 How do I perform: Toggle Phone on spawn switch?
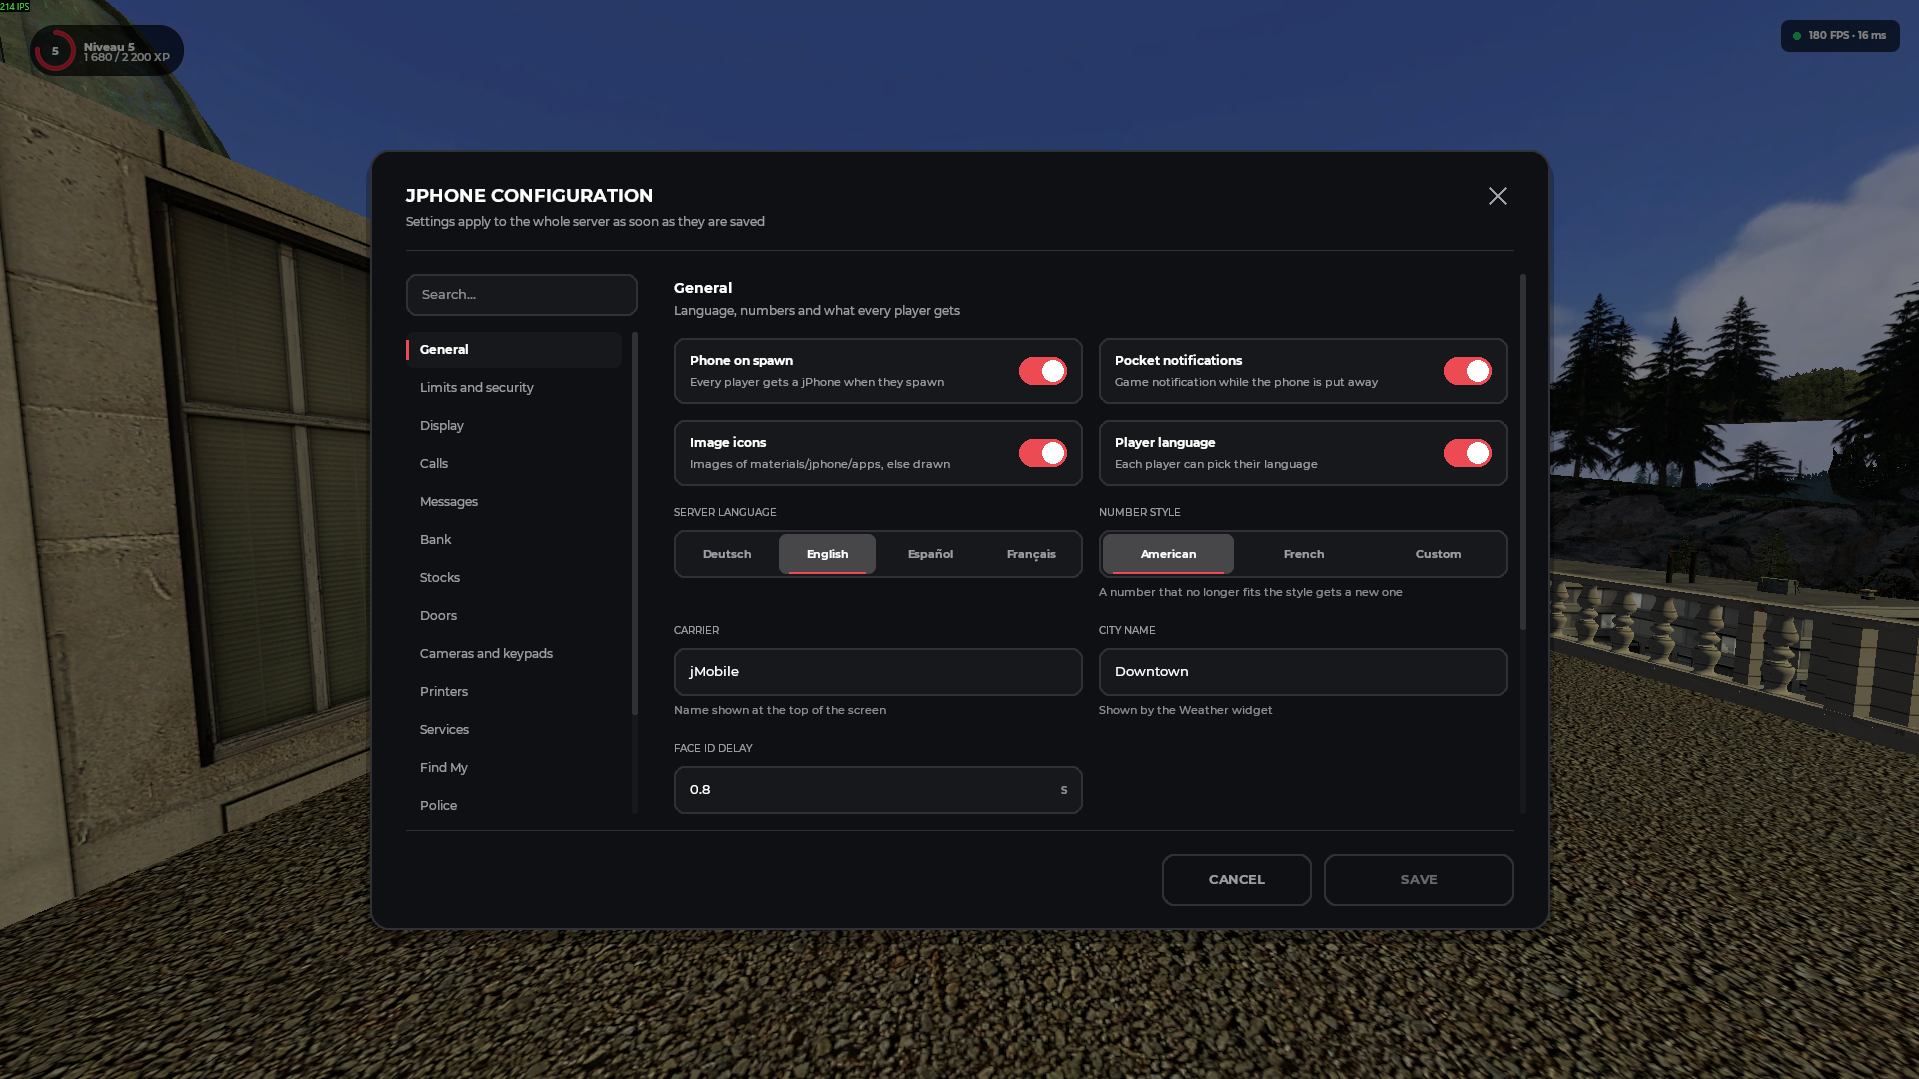1042,371
